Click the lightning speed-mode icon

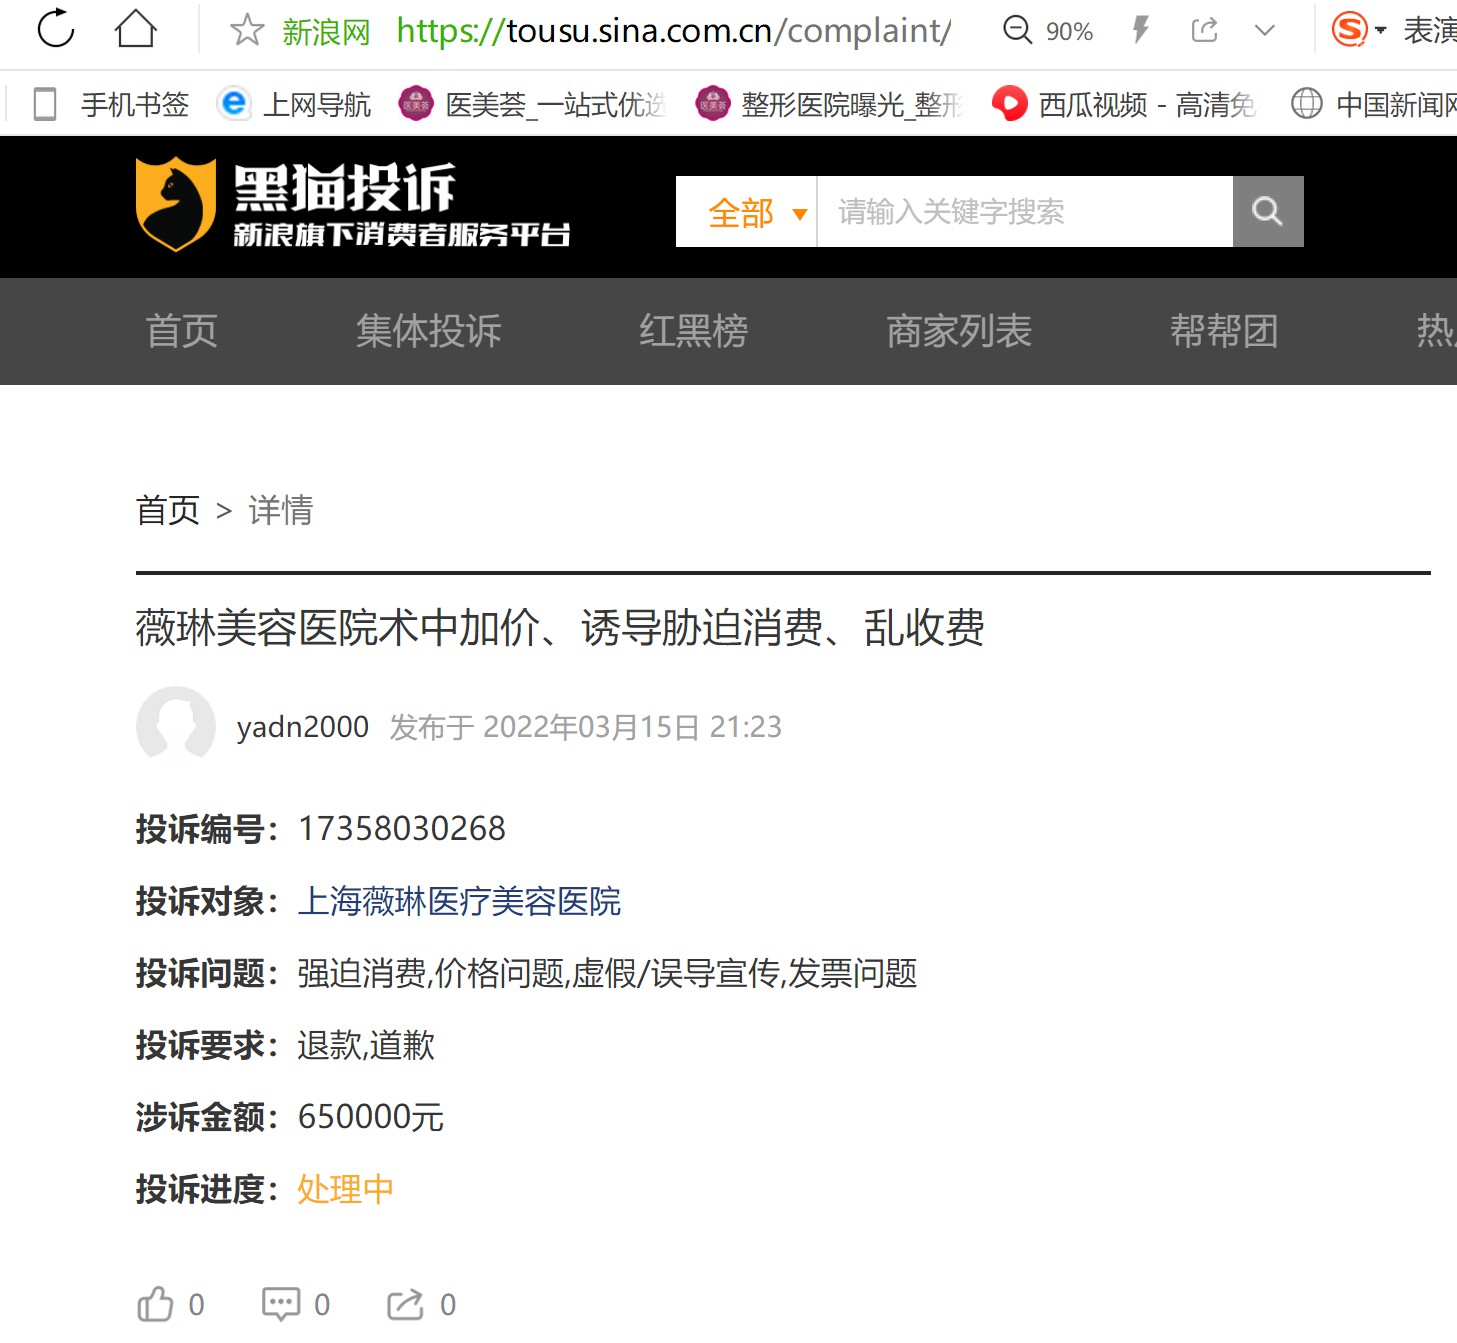point(1141,30)
